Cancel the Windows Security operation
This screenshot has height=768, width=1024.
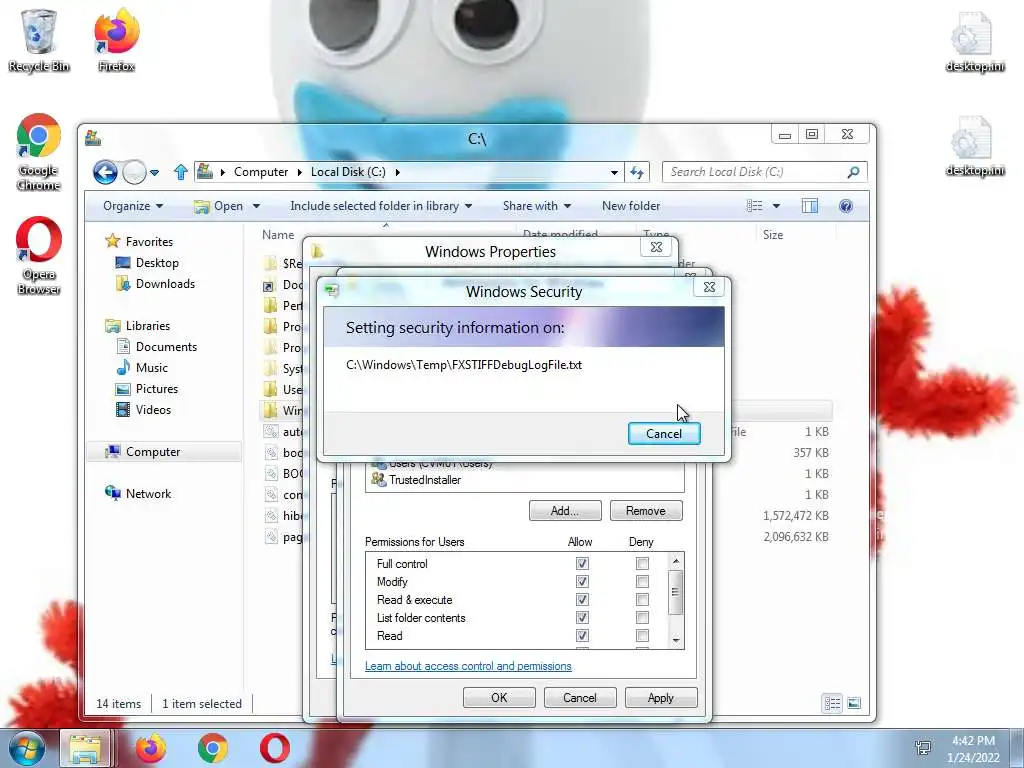click(664, 434)
